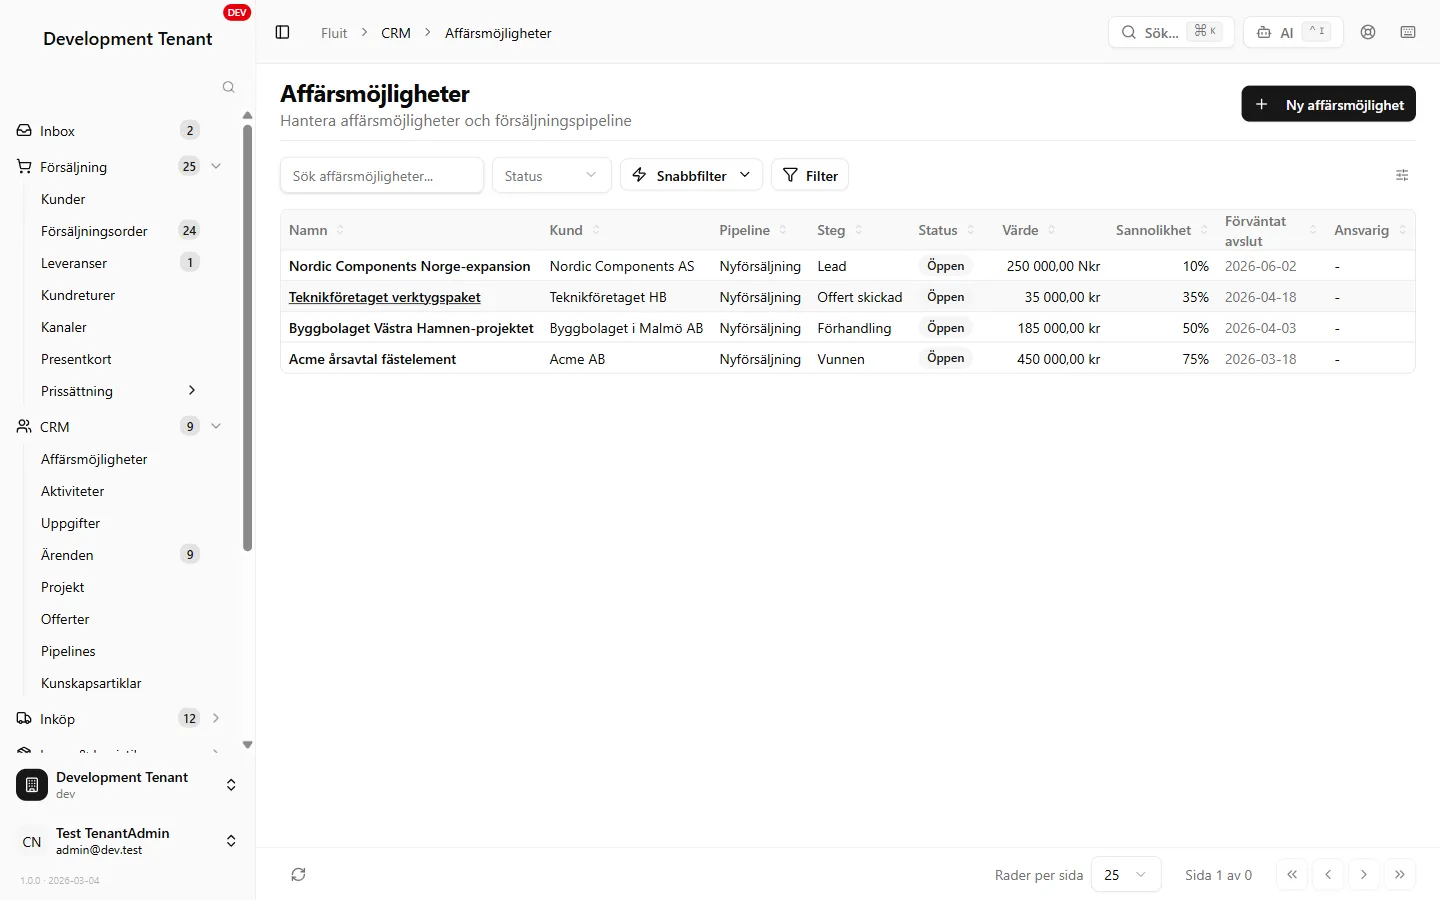The image size is (1440, 900).
Task: Open the Snabbfilter dropdown
Action: coord(691,175)
